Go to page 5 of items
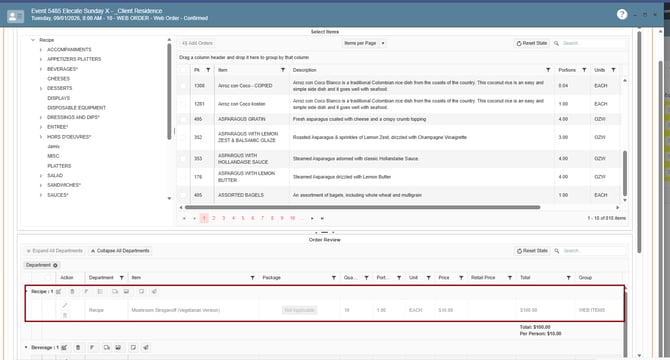Screen dimensions: 670x360 pyautogui.click(x=243, y=218)
